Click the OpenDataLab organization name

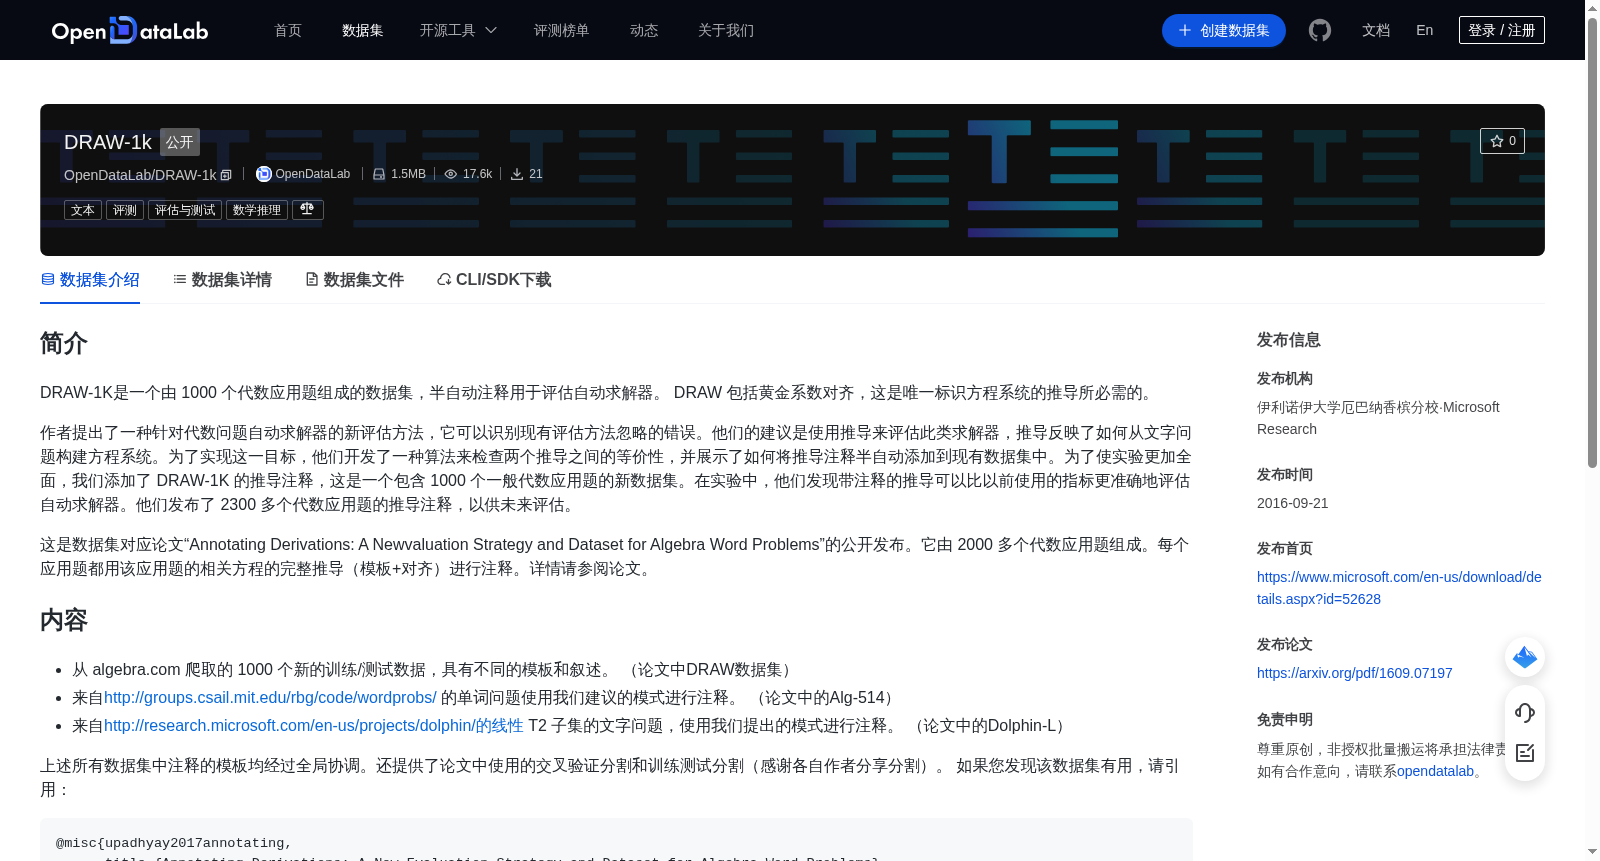[x=313, y=174]
